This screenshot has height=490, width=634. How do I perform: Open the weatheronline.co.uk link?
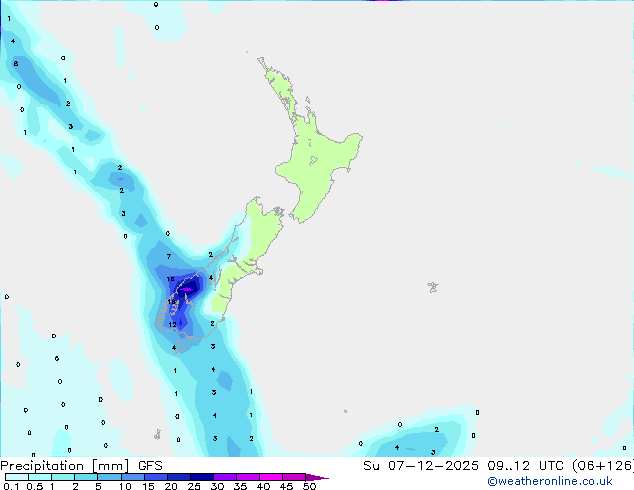pyautogui.click(x=550, y=481)
